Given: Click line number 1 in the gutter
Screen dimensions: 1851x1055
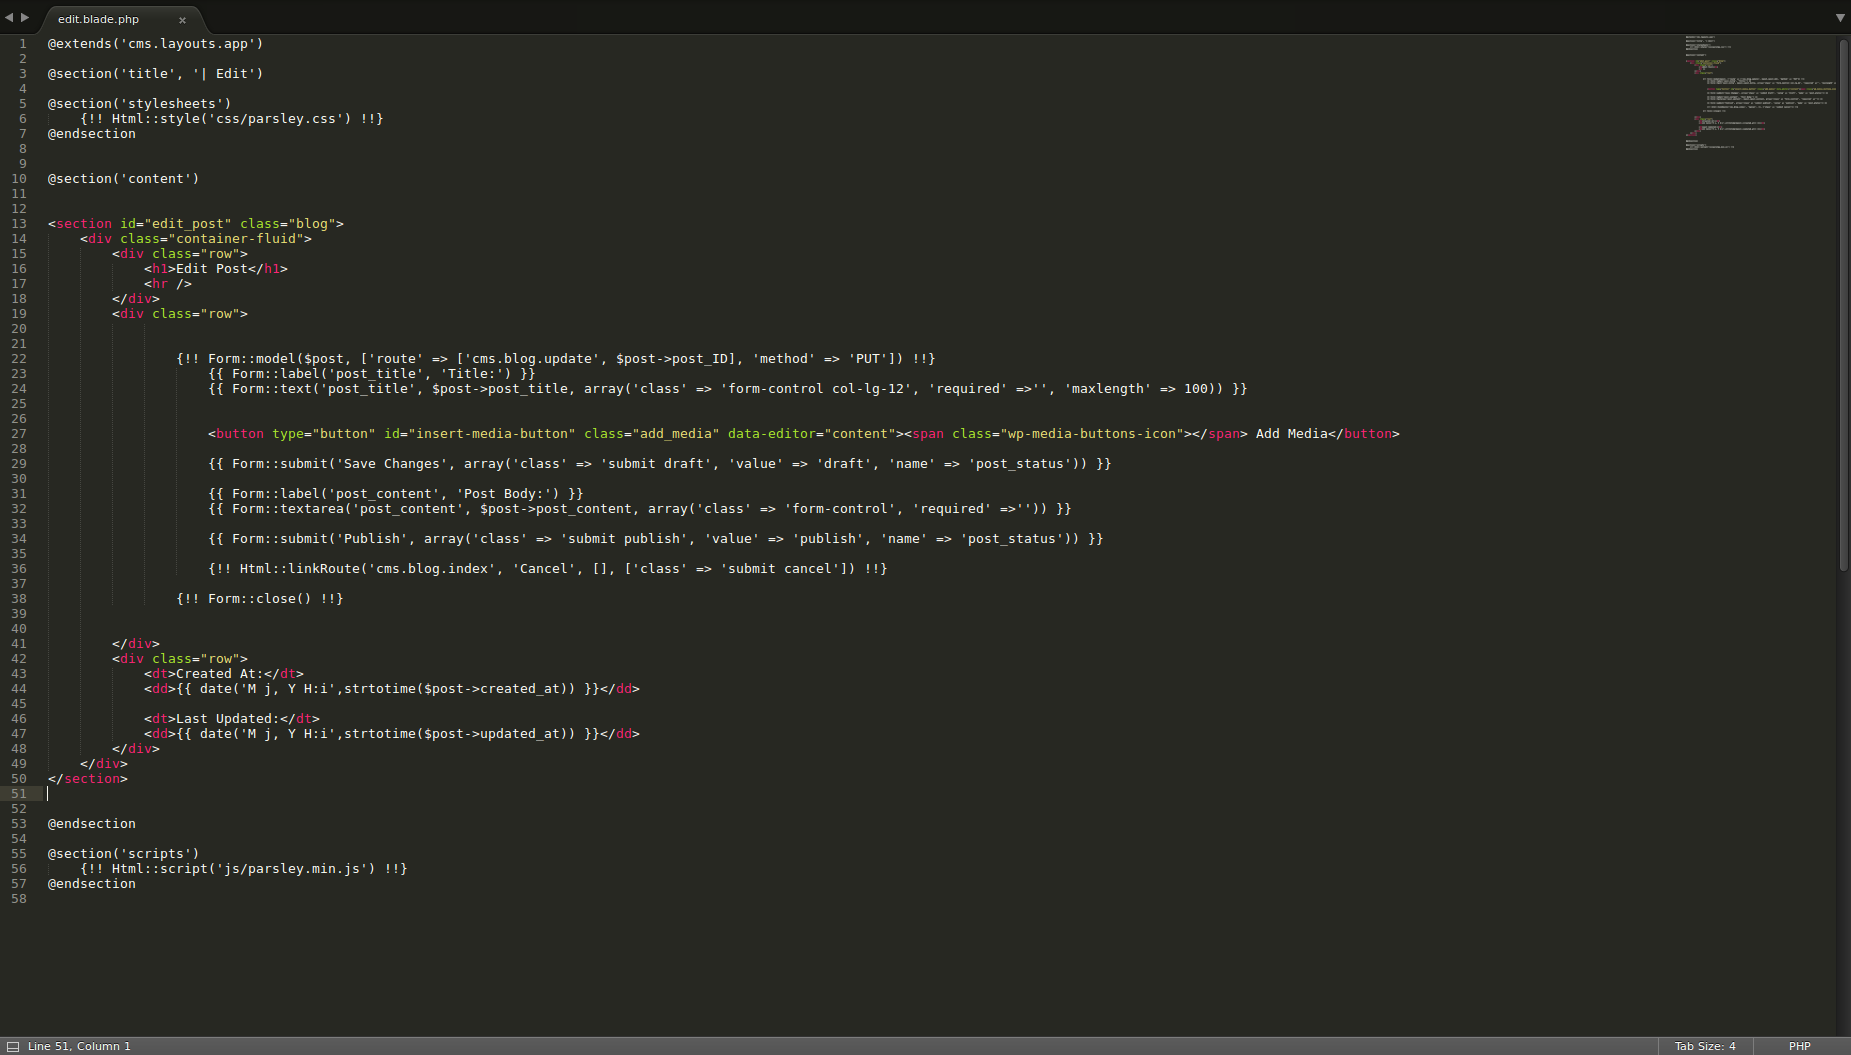Looking at the screenshot, I should coord(23,44).
